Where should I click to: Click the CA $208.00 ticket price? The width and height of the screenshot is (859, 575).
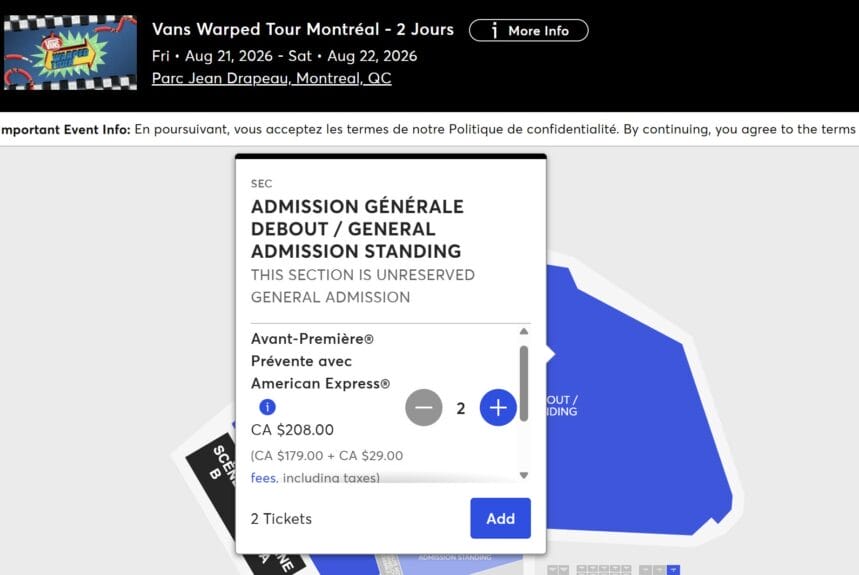[292, 430]
